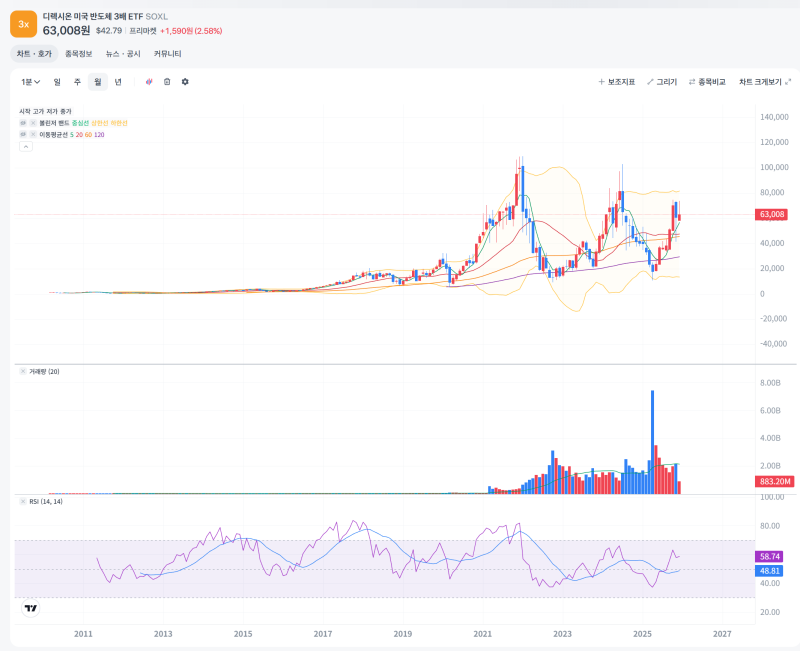Go to the 커뮤니티 tab

click(x=168, y=54)
